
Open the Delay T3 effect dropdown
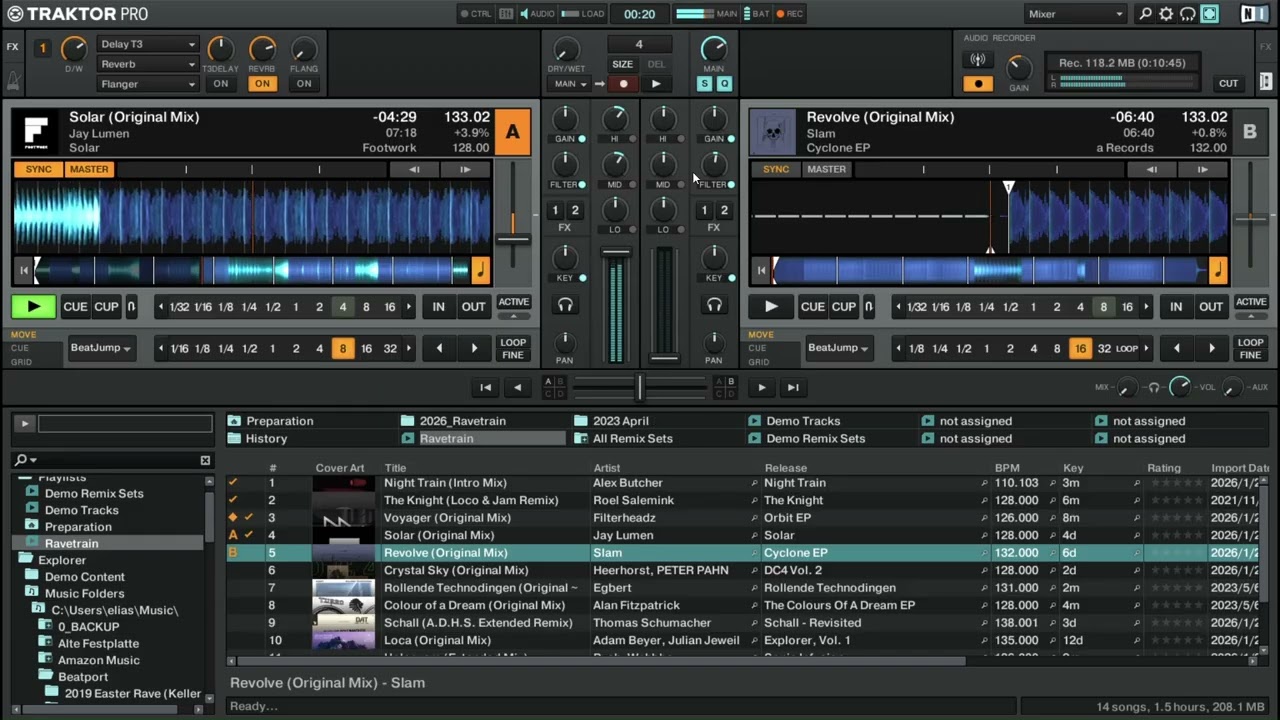pos(148,44)
